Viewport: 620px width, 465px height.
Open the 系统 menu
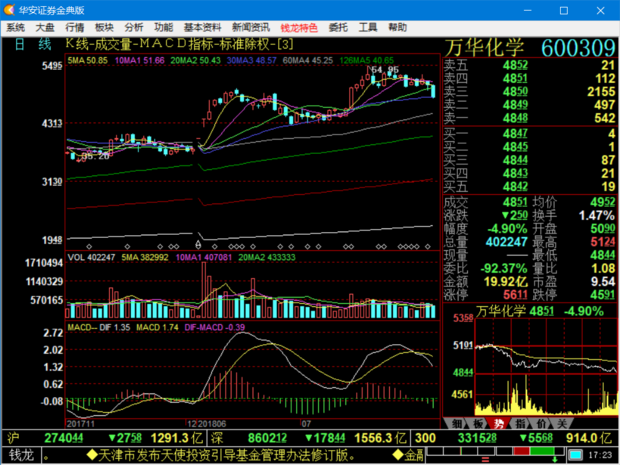pyautogui.click(x=15, y=27)
